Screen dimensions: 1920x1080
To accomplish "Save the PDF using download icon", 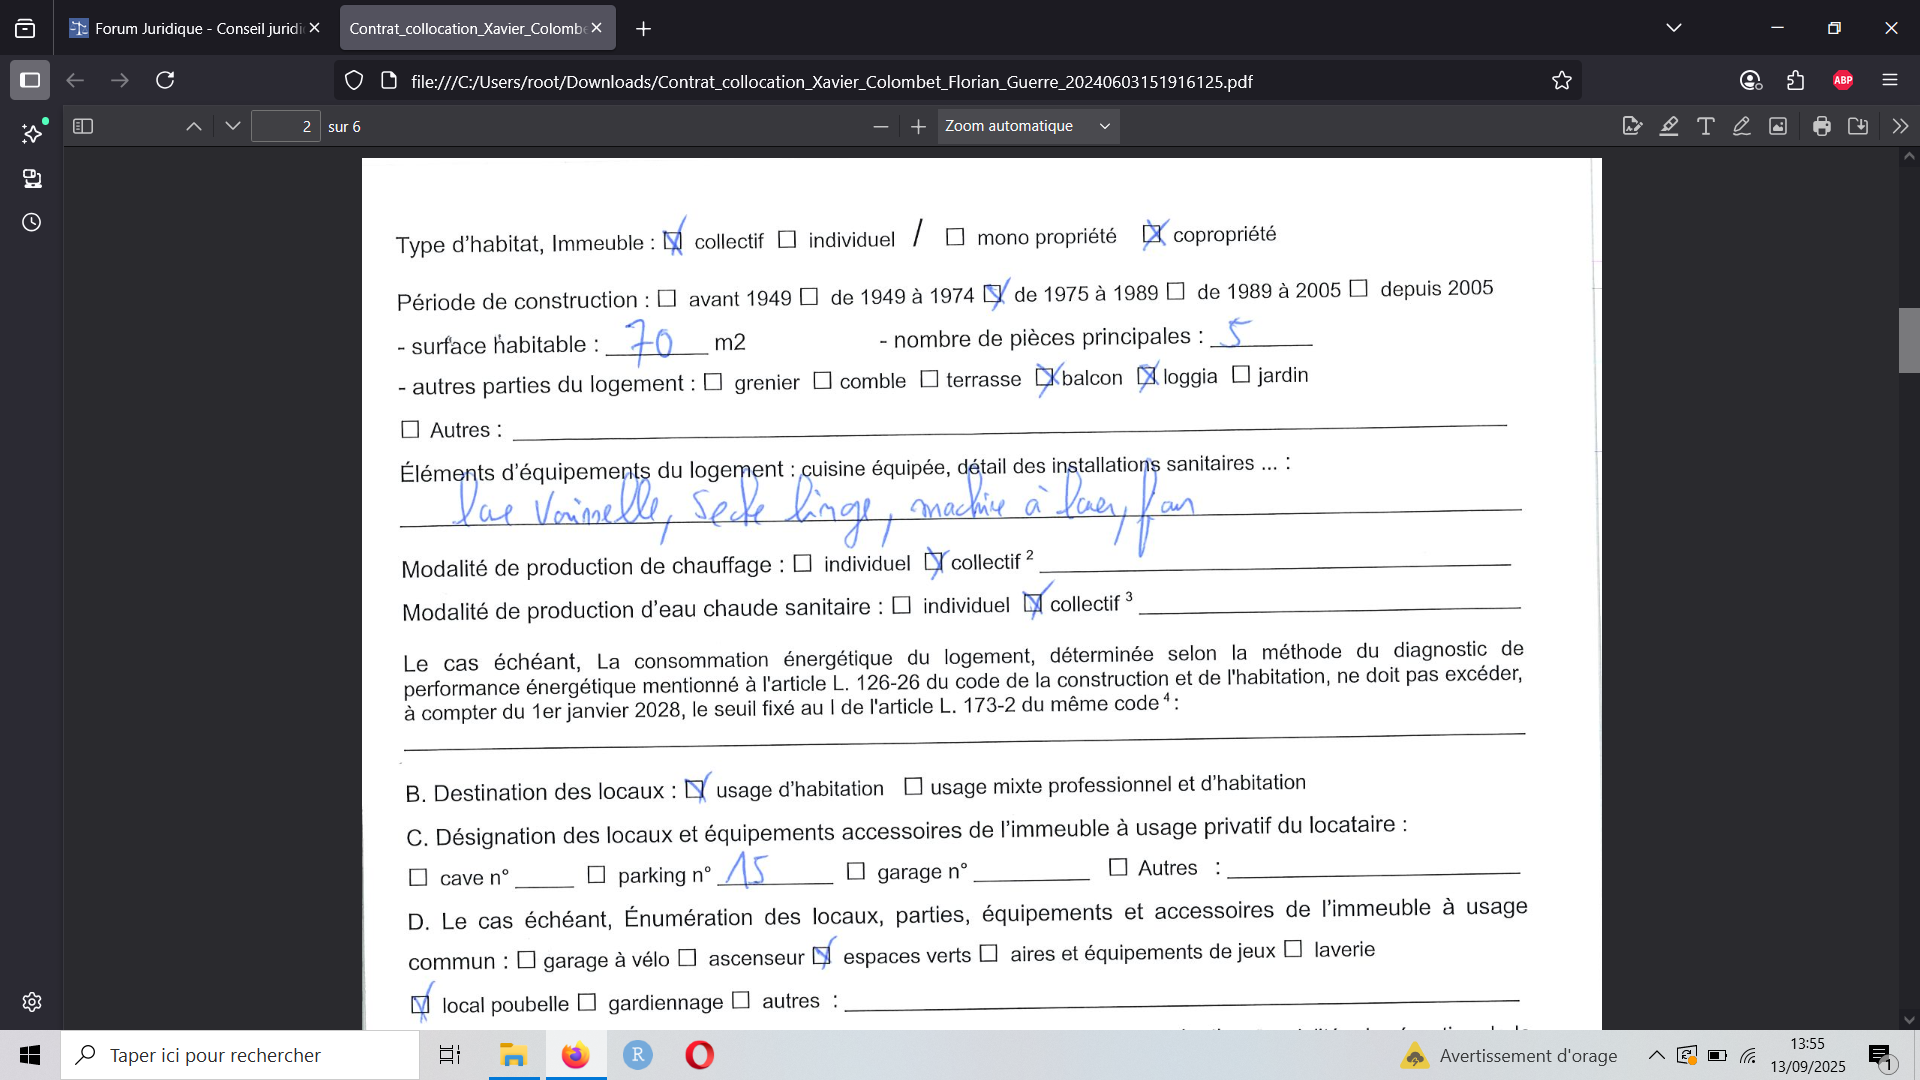I will [1858, 126].
